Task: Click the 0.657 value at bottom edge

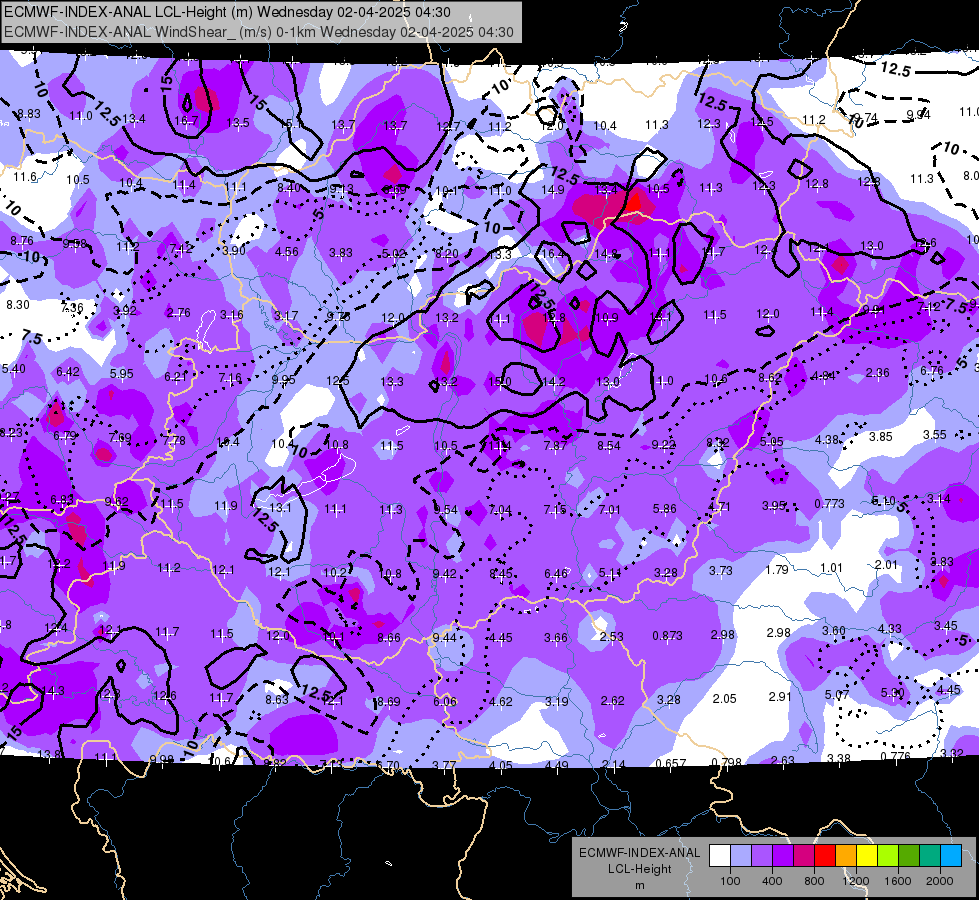Action: tap(671, 763)
